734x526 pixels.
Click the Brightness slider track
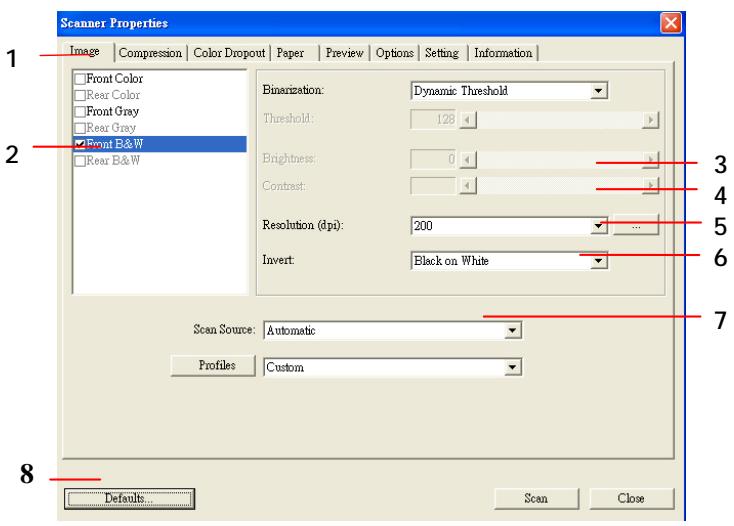(559, 160)
